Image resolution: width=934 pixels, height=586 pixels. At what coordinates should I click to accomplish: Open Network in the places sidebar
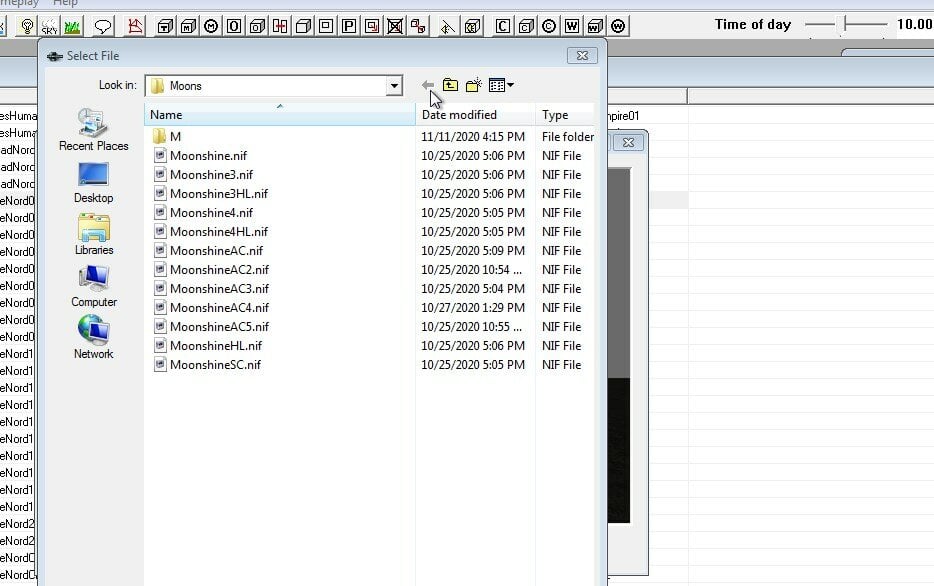(x=94, y=337)
